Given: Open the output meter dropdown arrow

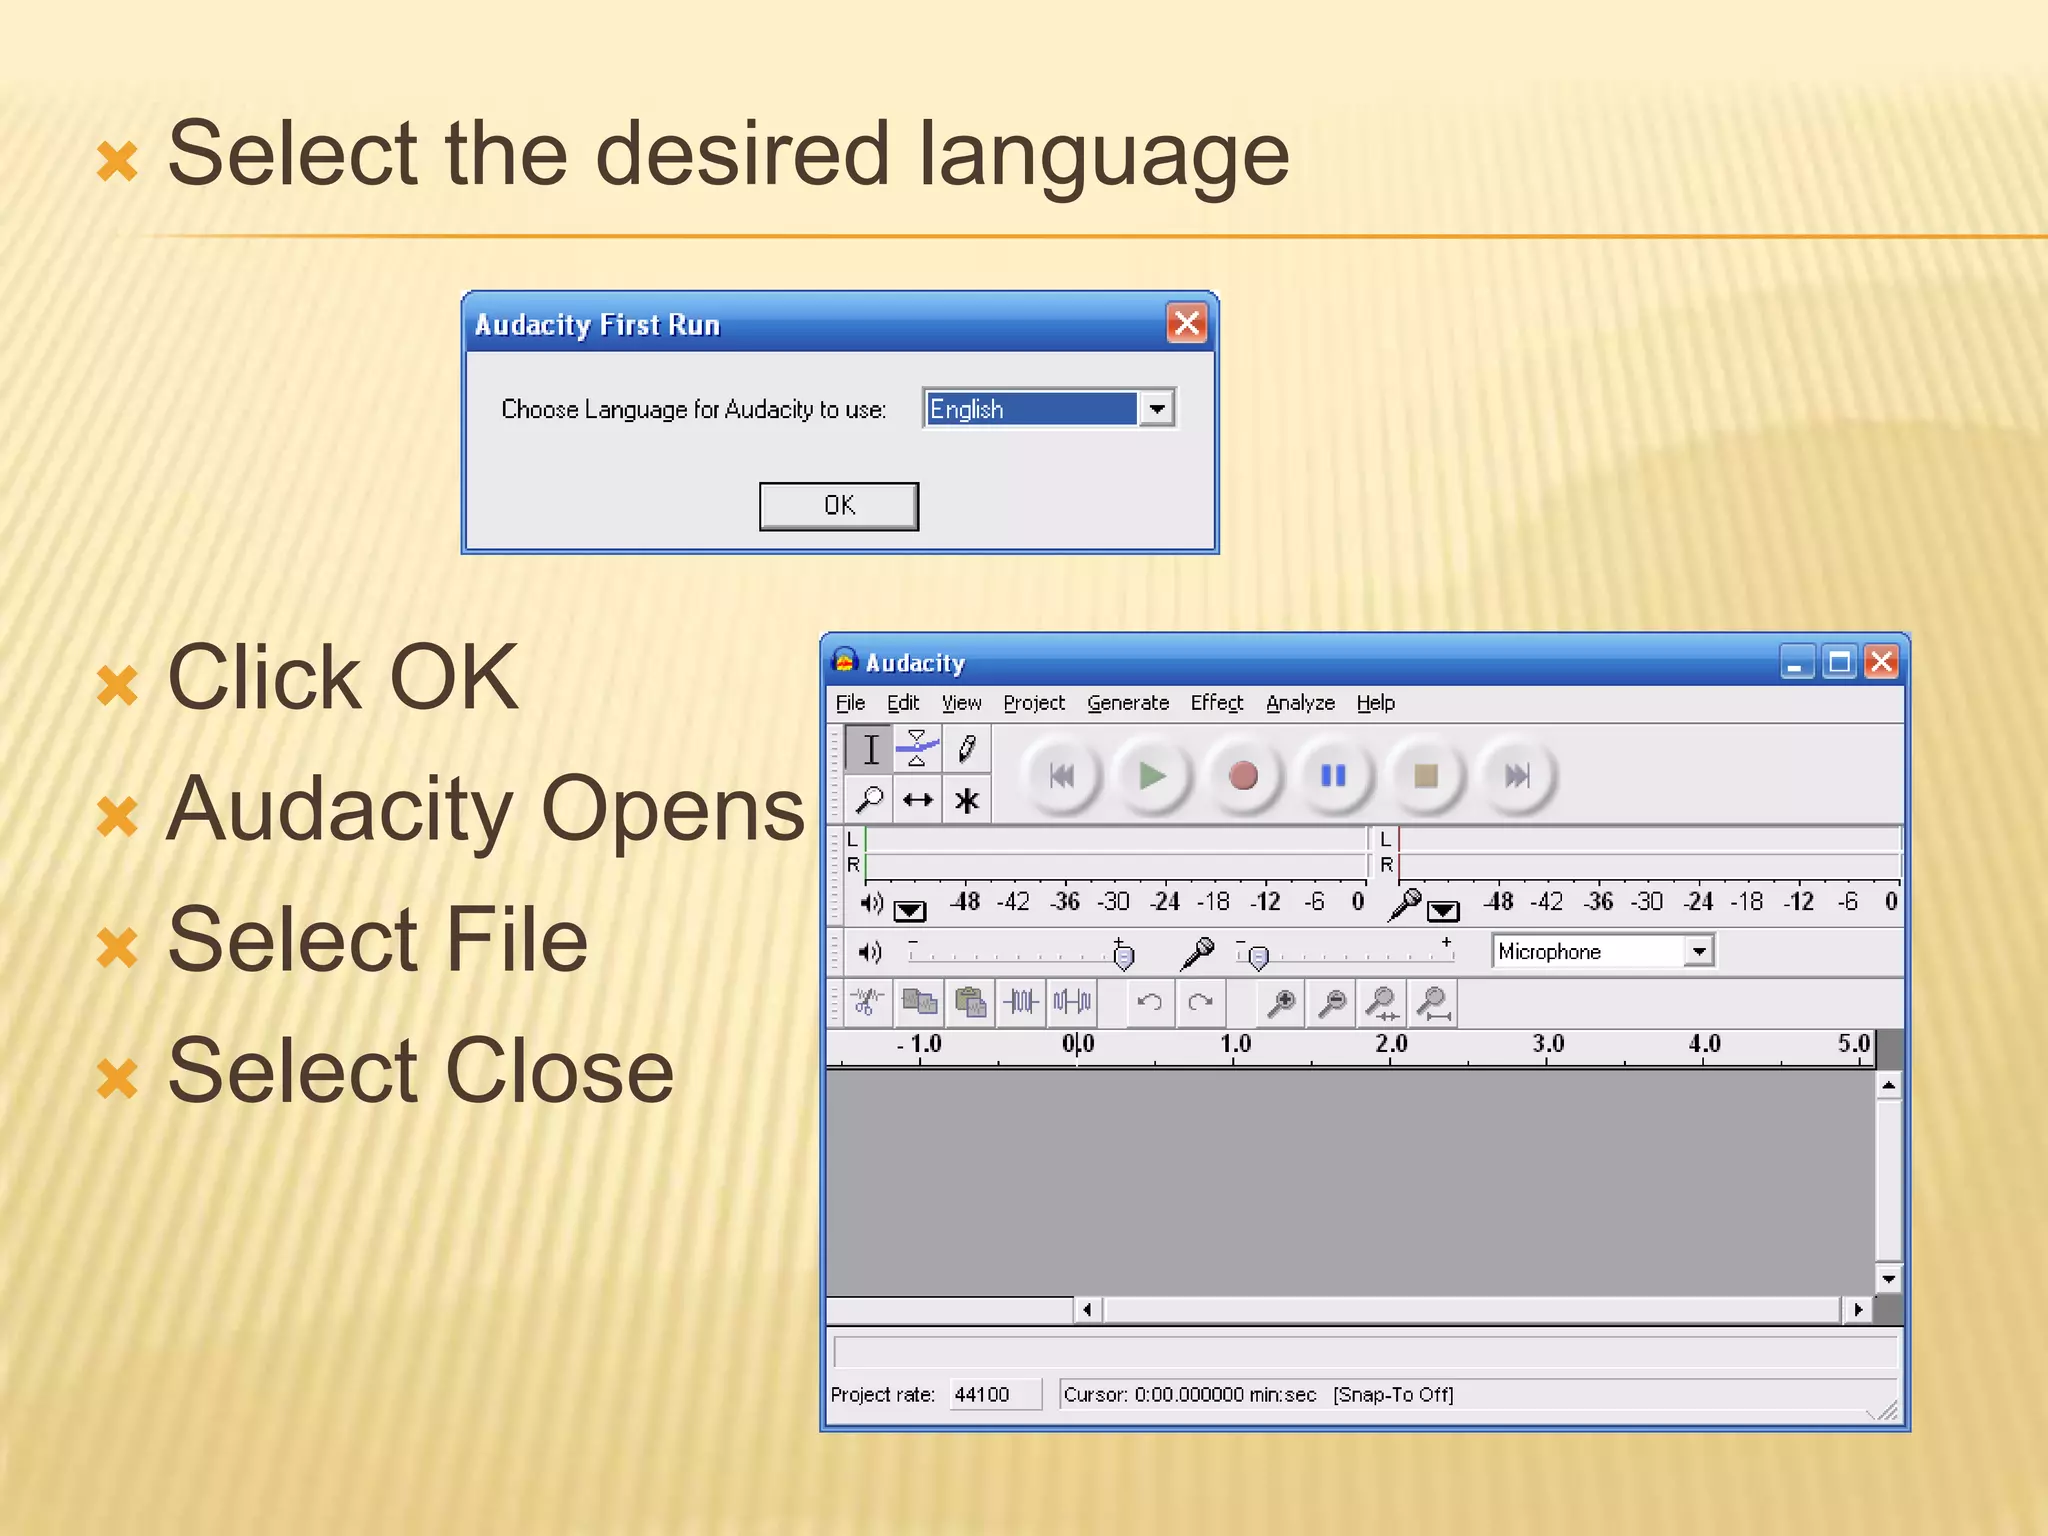Looking at the screenshot, I should point(909,910).
